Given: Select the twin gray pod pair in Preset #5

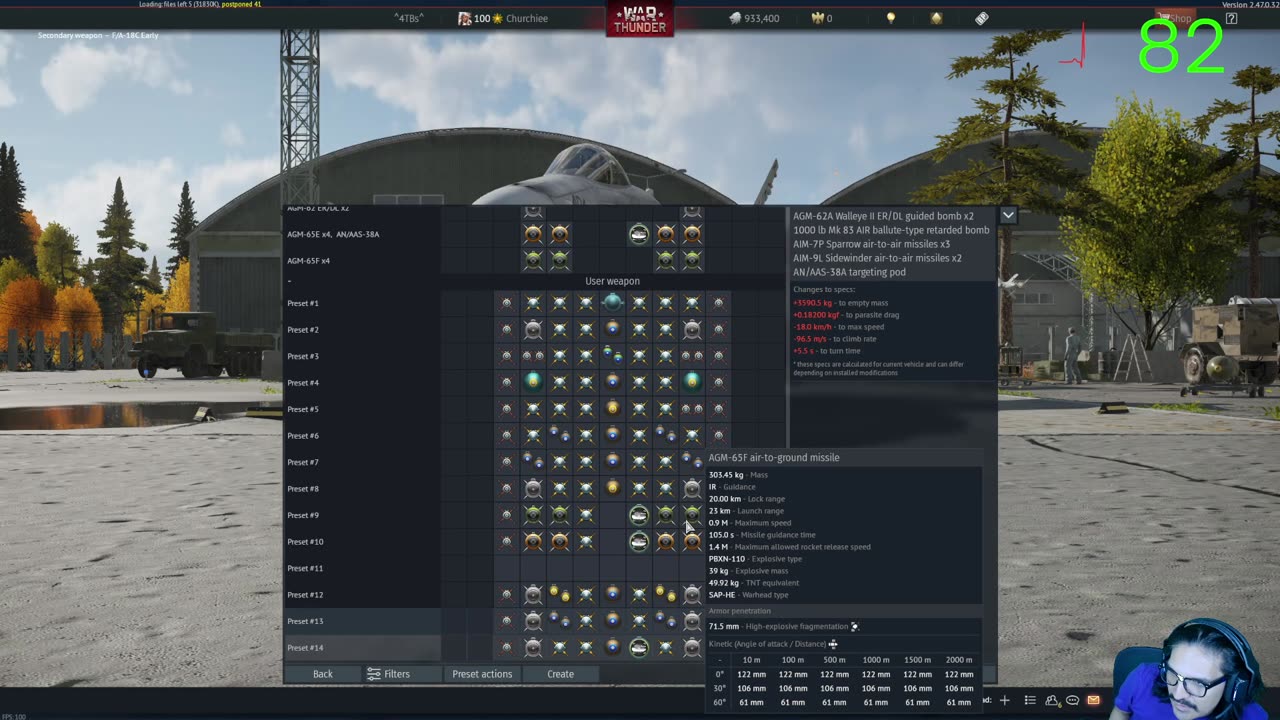Looking at the screenshot, I should [692, 408].
